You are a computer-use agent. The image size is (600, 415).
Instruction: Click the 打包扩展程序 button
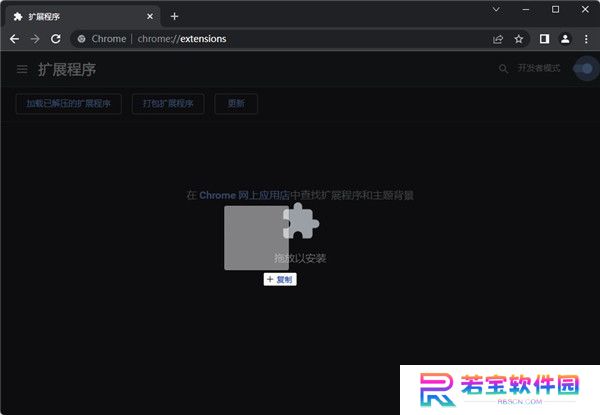168,104
